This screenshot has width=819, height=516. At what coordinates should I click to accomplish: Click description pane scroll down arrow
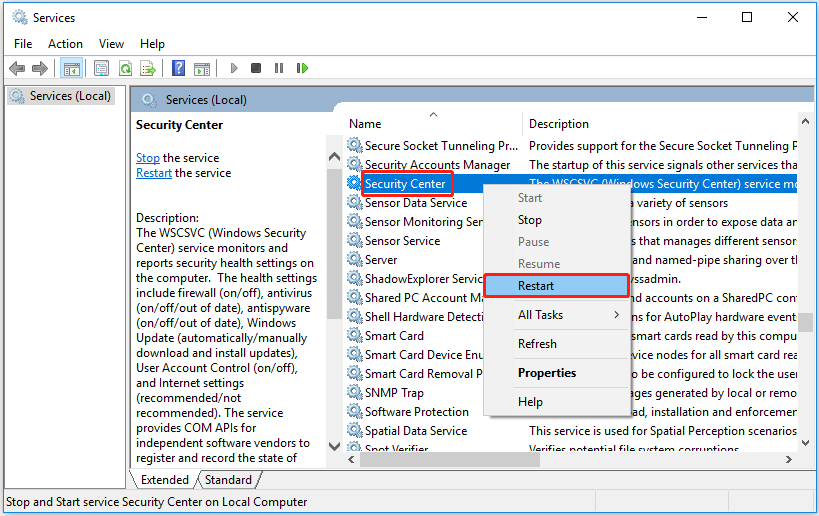pos(334,446)
